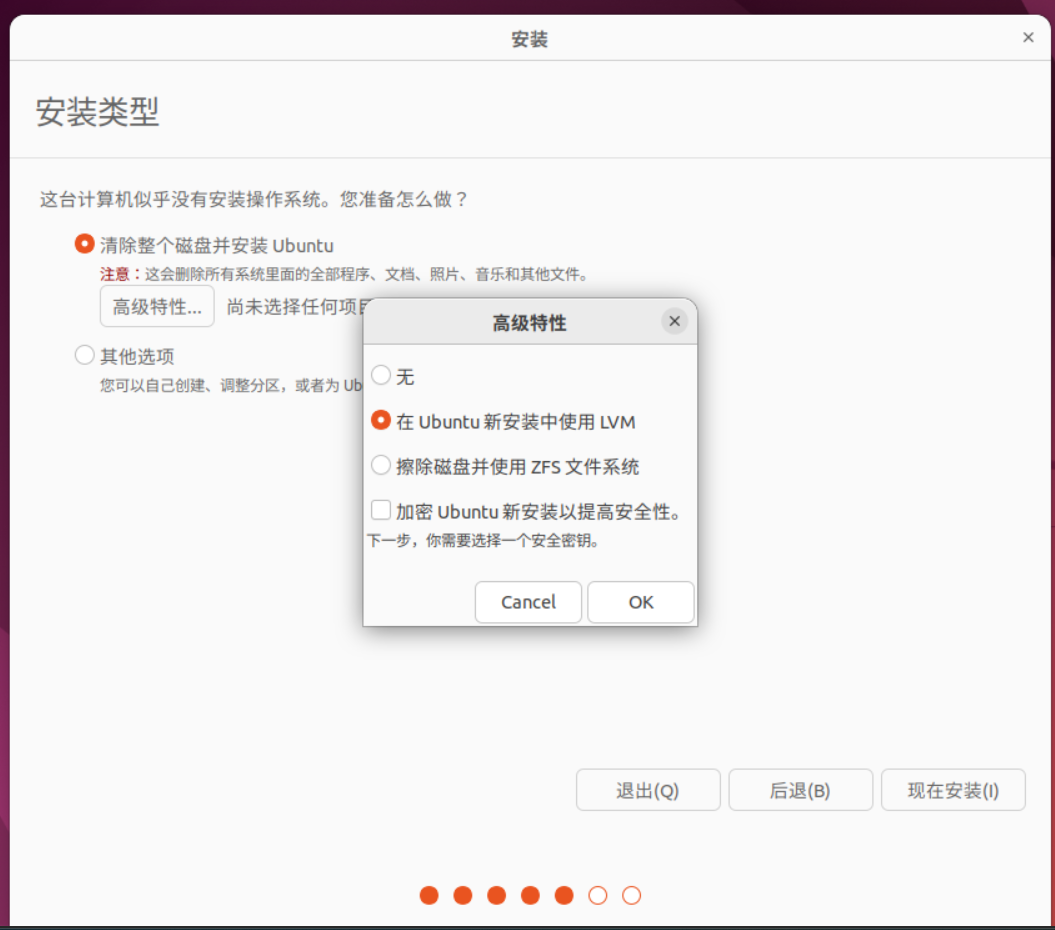The image size is (1055, 930).
Task: Click 退出(Q) to quit installer
Action: pos(648,789)
